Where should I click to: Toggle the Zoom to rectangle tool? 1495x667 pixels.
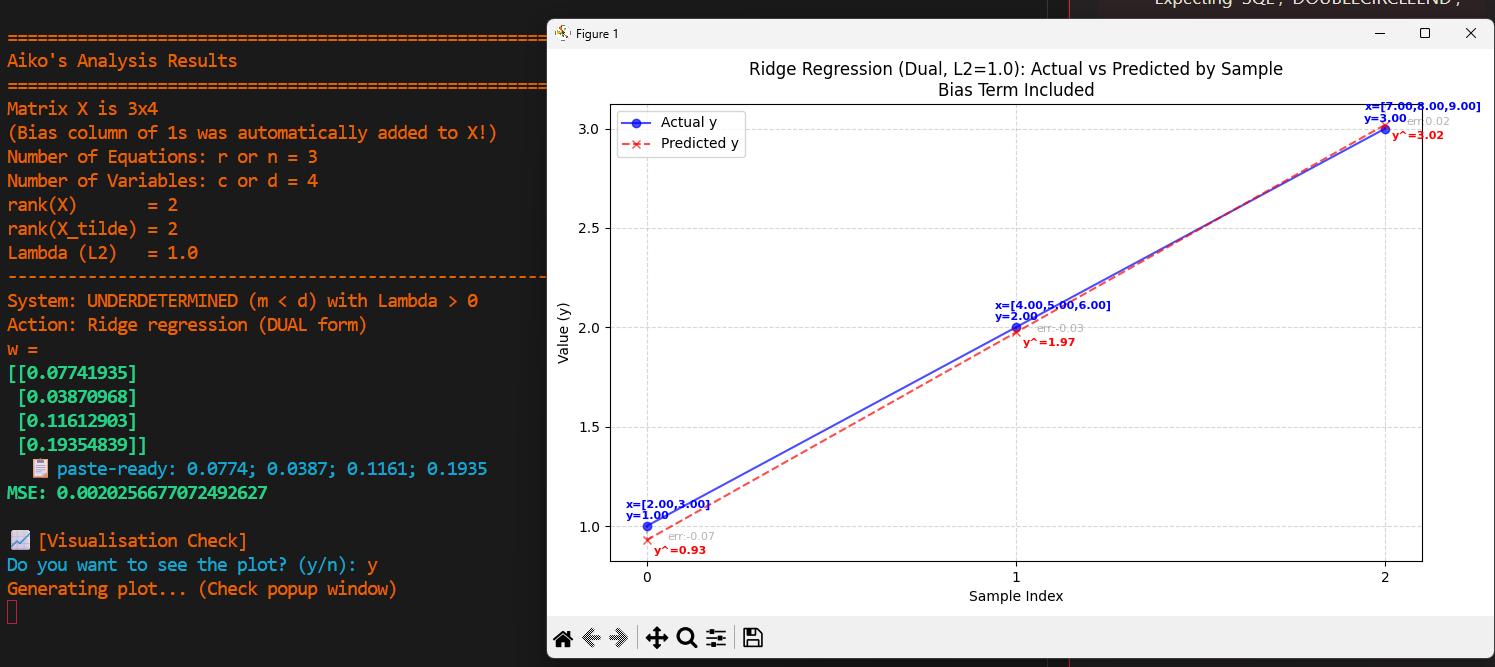pyautogui.click(x=686, y=638)
